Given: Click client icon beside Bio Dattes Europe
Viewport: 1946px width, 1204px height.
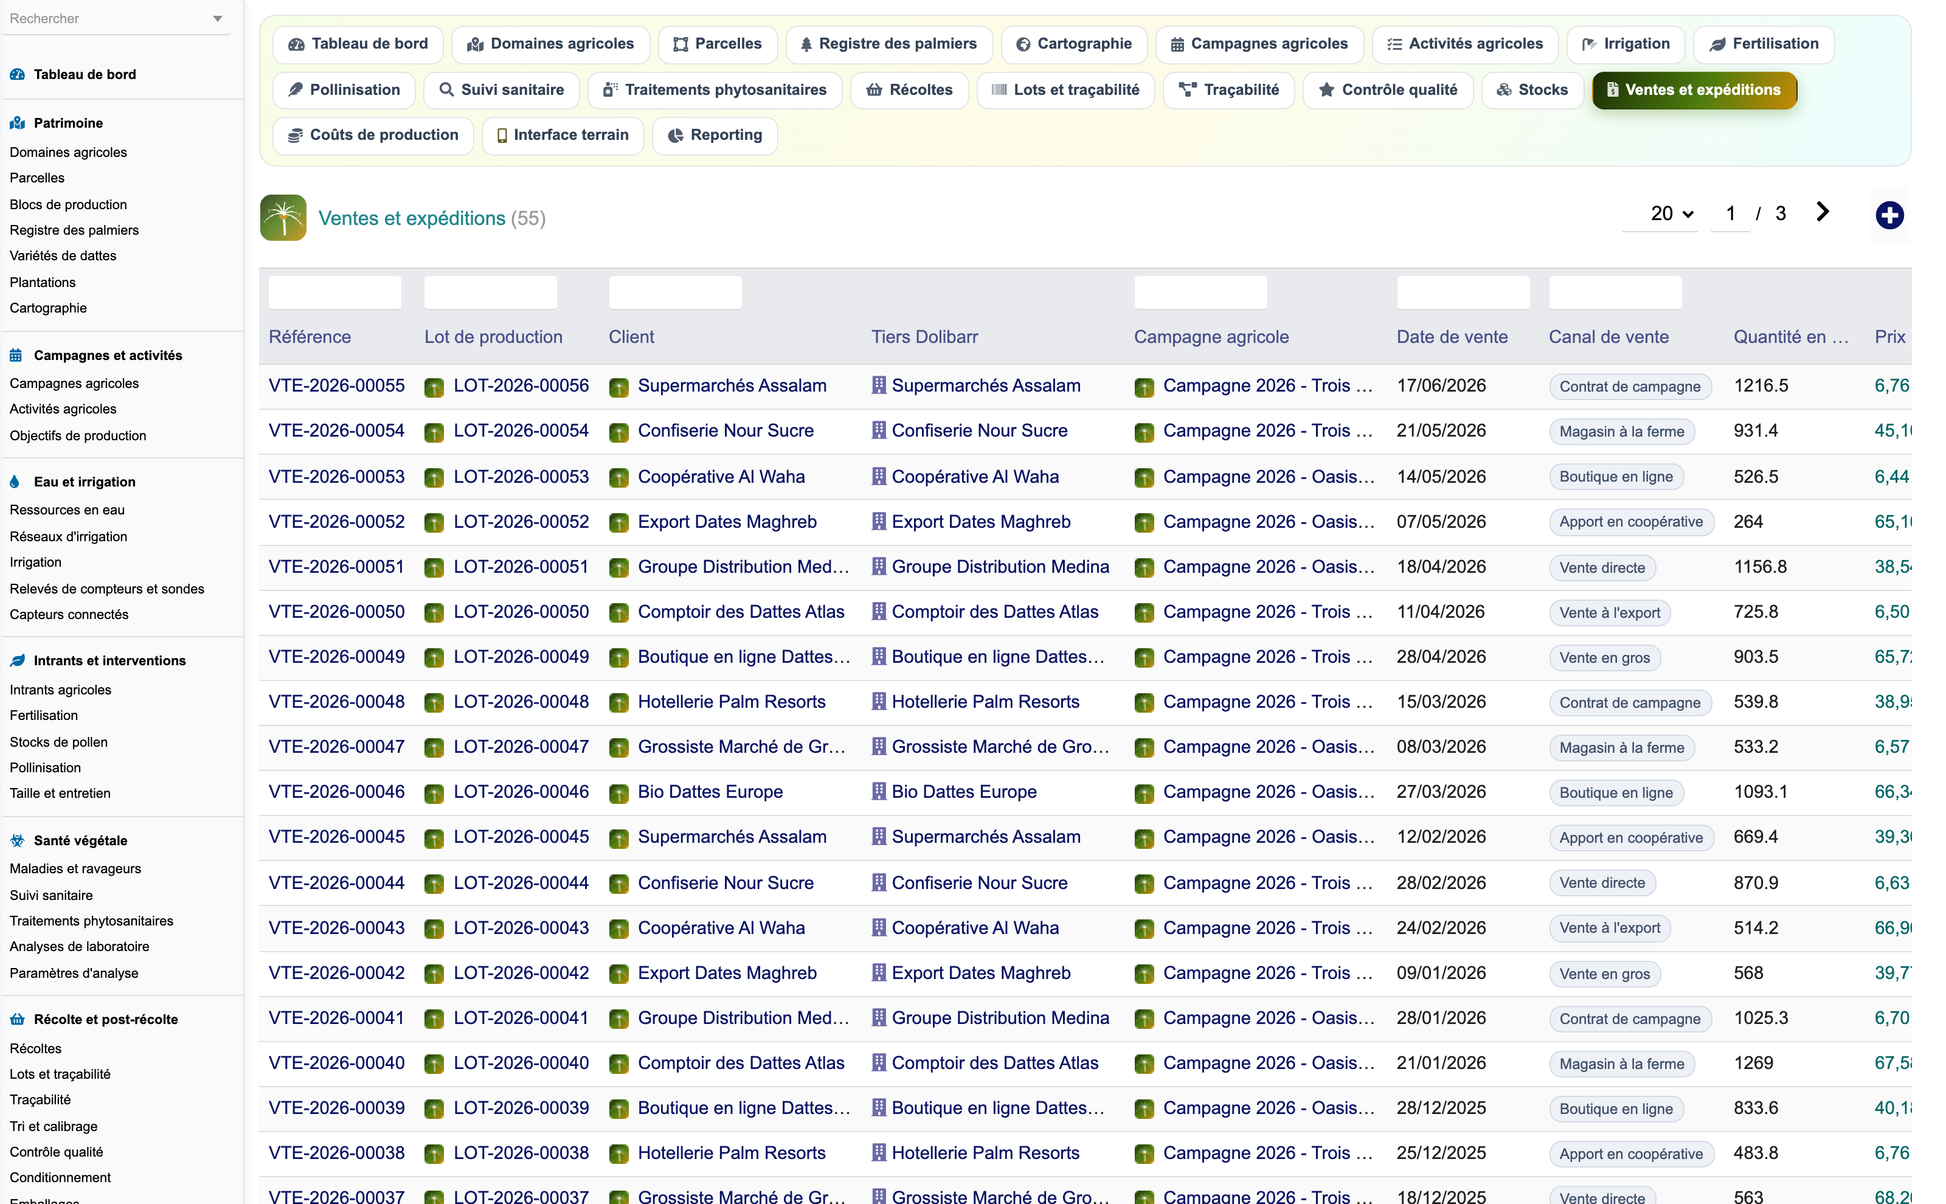Looking at the screenshot, I should tap(619, 793).
